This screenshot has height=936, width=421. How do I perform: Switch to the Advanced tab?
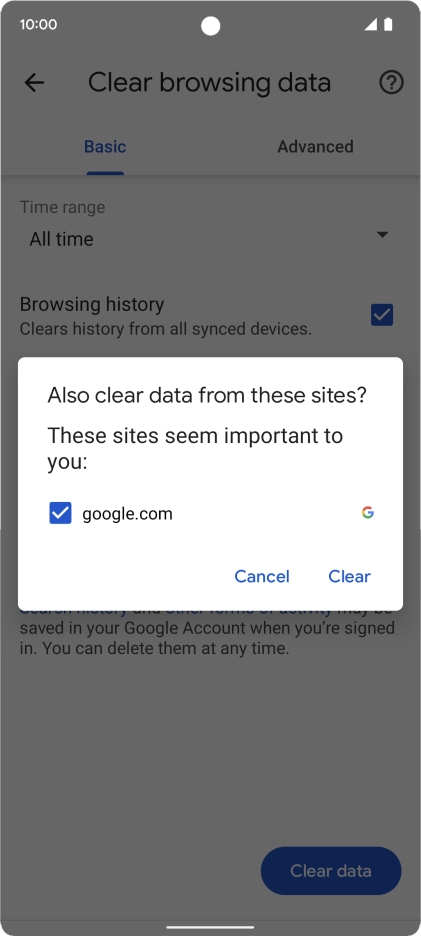tap(315, 147)
